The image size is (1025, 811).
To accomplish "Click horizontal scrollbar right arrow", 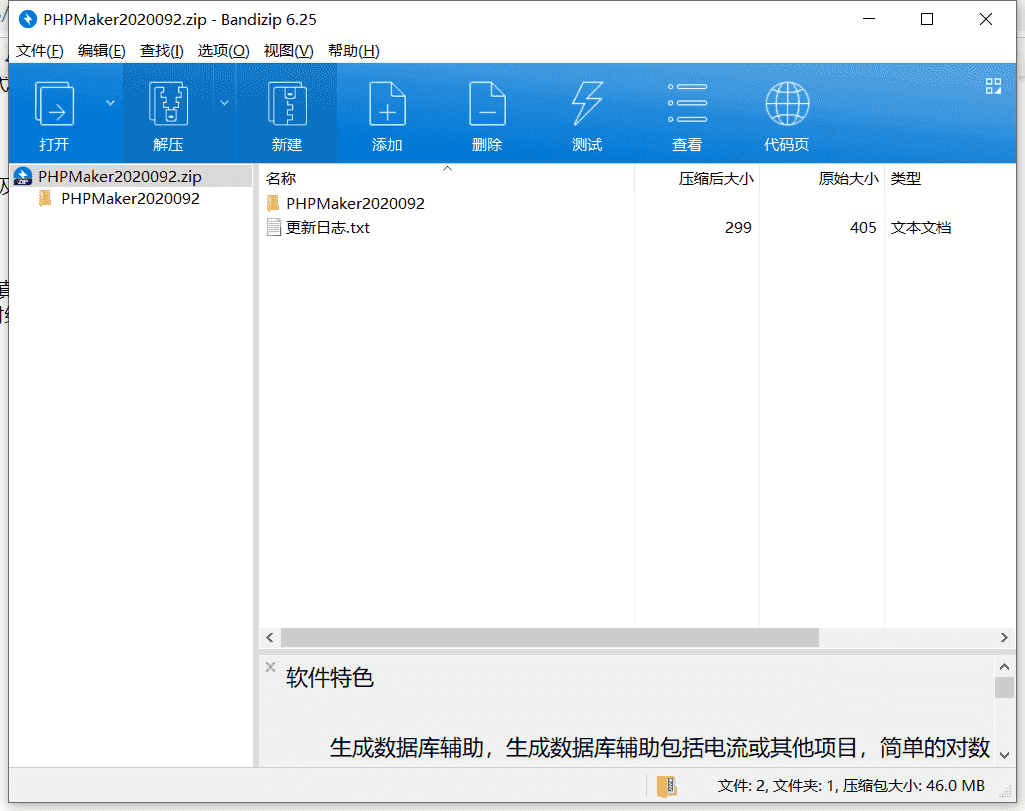I will (1004, 637).
